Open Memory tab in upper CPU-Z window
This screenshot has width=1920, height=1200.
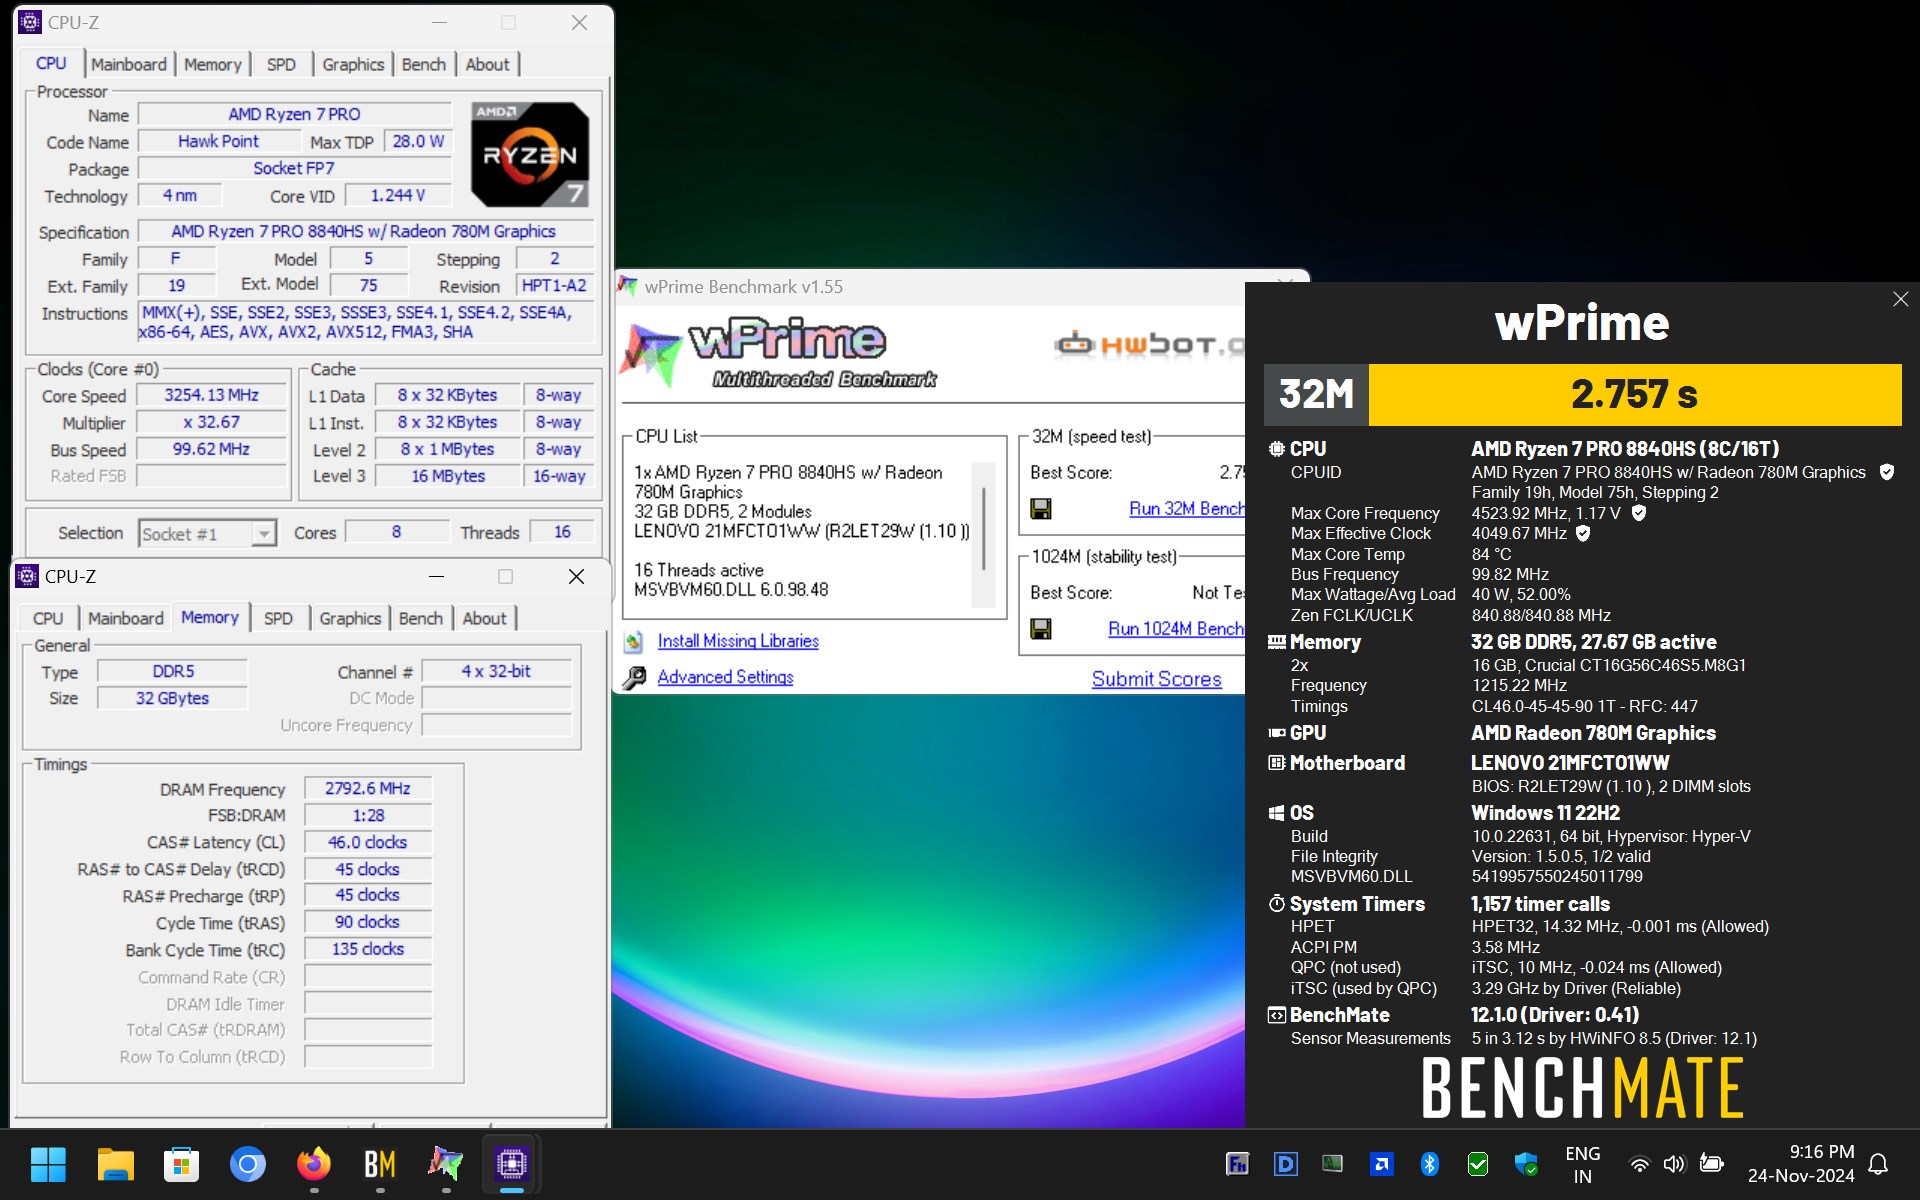coord(212,64)
